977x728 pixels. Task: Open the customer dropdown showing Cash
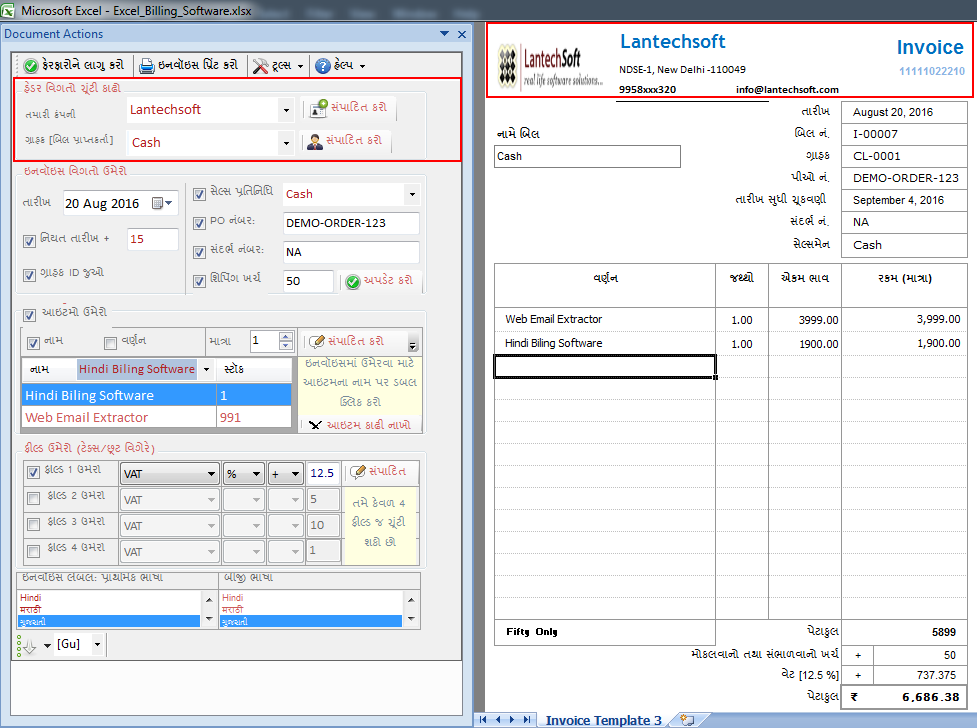coord(286,143)
